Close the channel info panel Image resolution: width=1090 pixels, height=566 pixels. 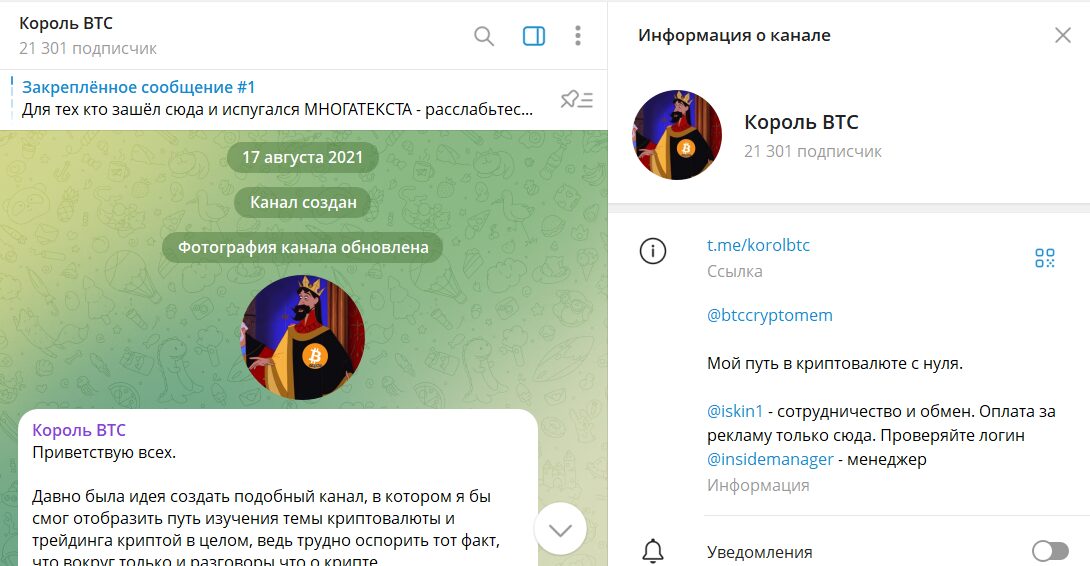coord(1063,35)
